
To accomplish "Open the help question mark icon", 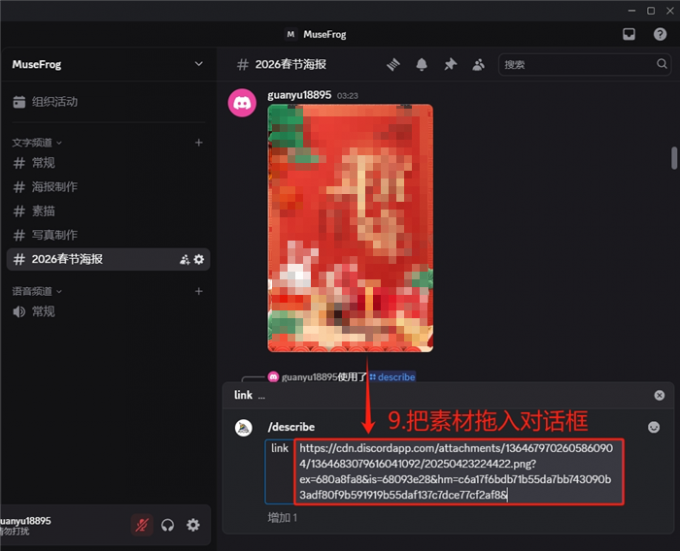I will pos(660,34).
